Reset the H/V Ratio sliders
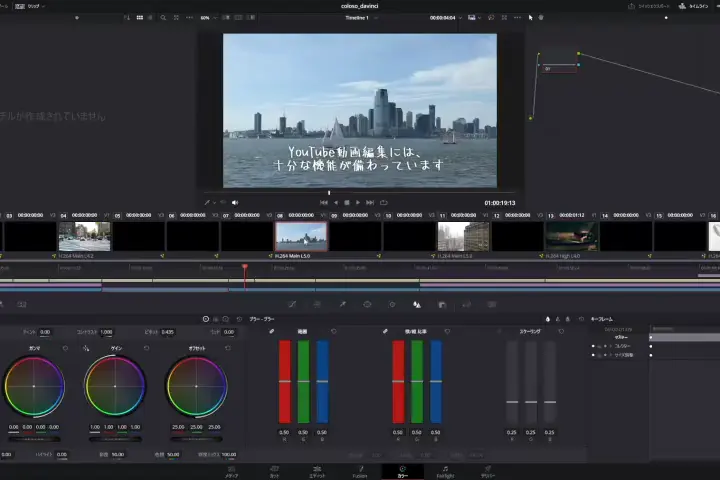The width and height of the screenshot is (720, 480). point(447,331)
